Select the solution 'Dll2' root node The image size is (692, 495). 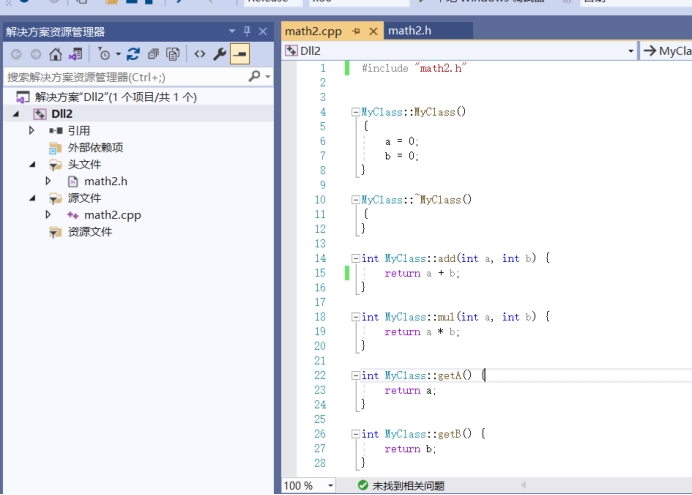click(116, 97)
